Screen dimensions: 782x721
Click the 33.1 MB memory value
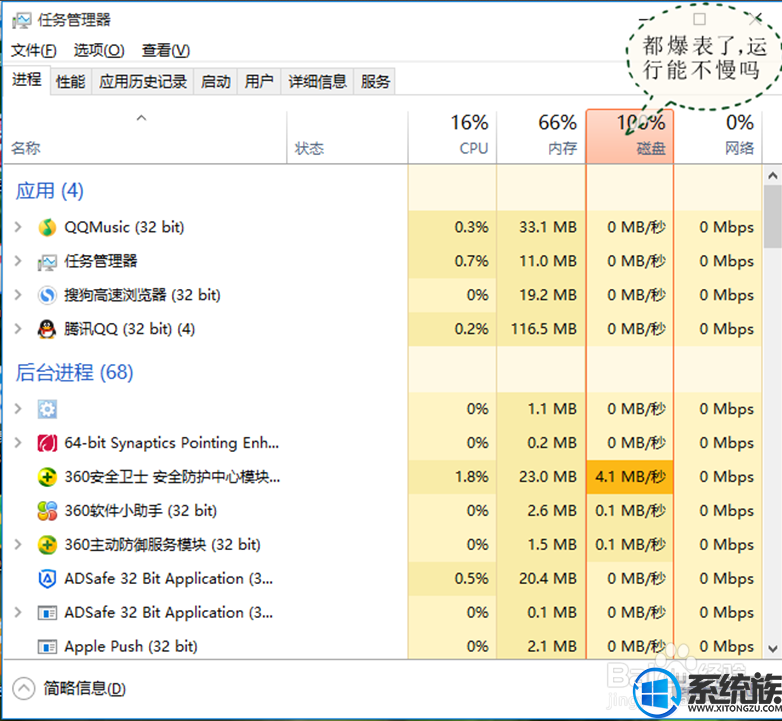548,227
